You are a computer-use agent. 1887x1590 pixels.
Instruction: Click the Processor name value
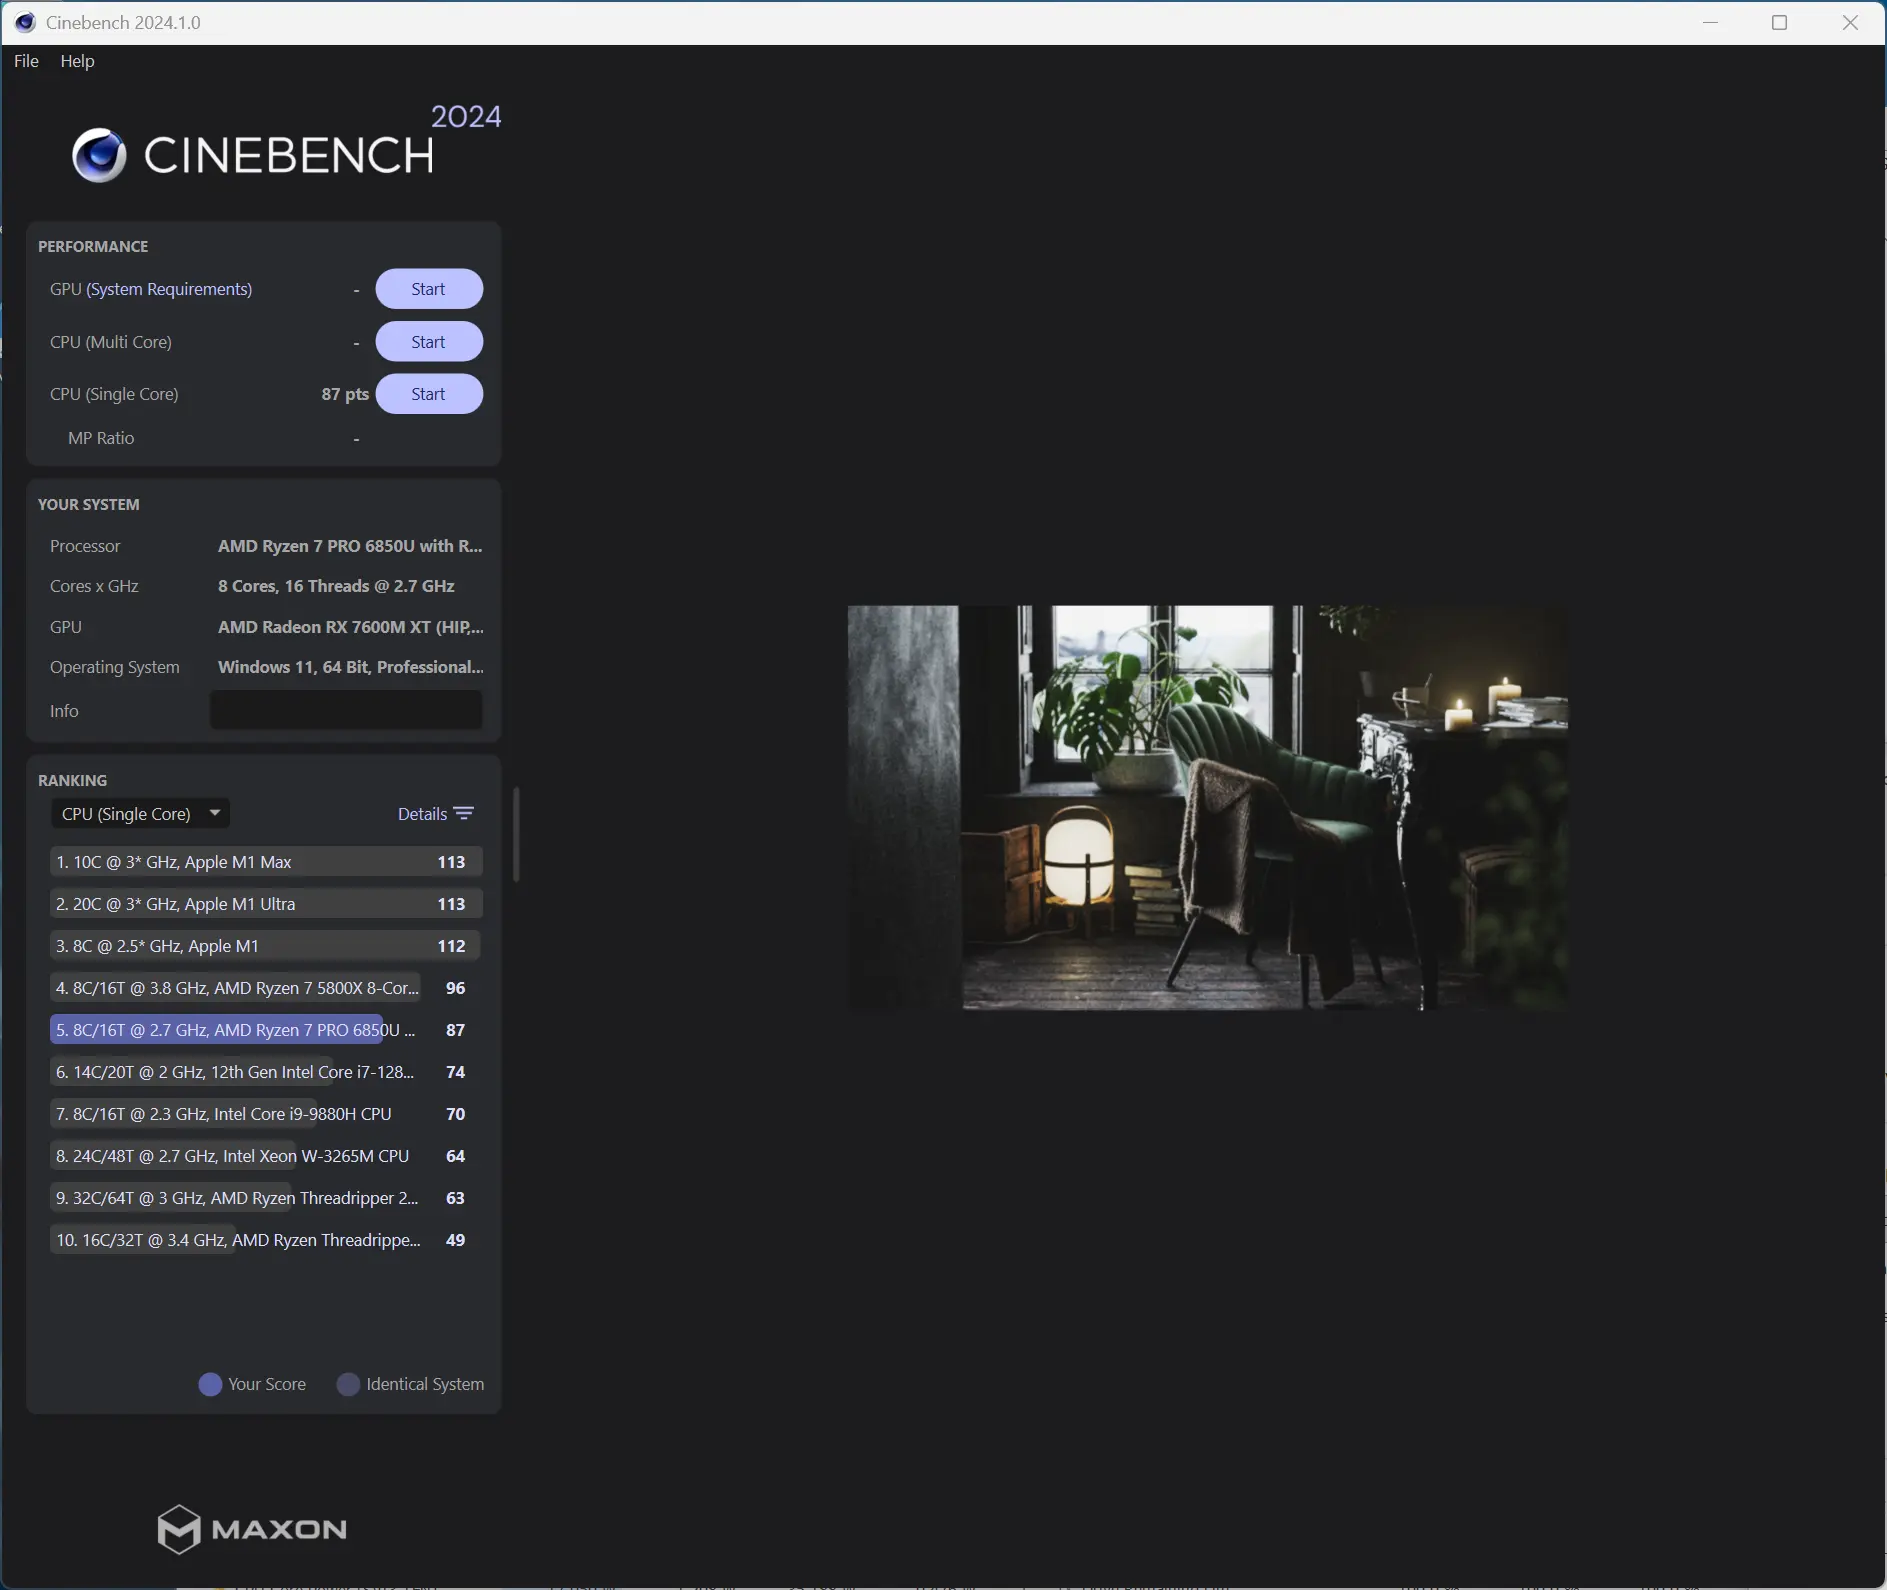(350, 546)
